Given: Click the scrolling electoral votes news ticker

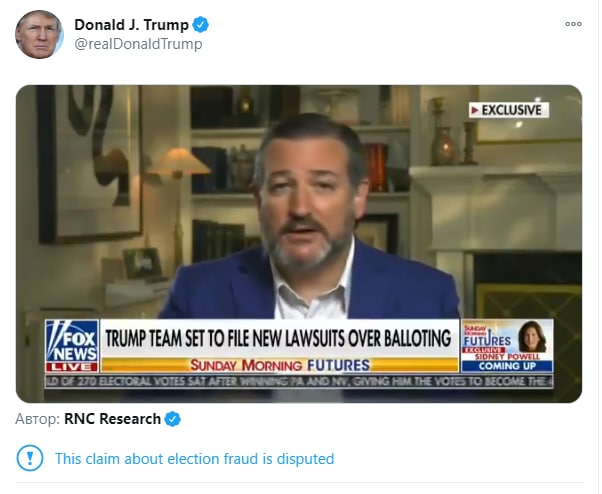Looking at the screenshot, I should coord(299,382).
